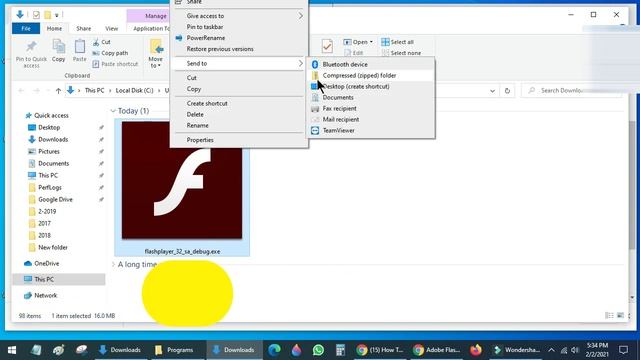This screenshot has height=360, width=640.
Task: Send file to Documents
Action: pyautogui.click(x=371, y=98)
